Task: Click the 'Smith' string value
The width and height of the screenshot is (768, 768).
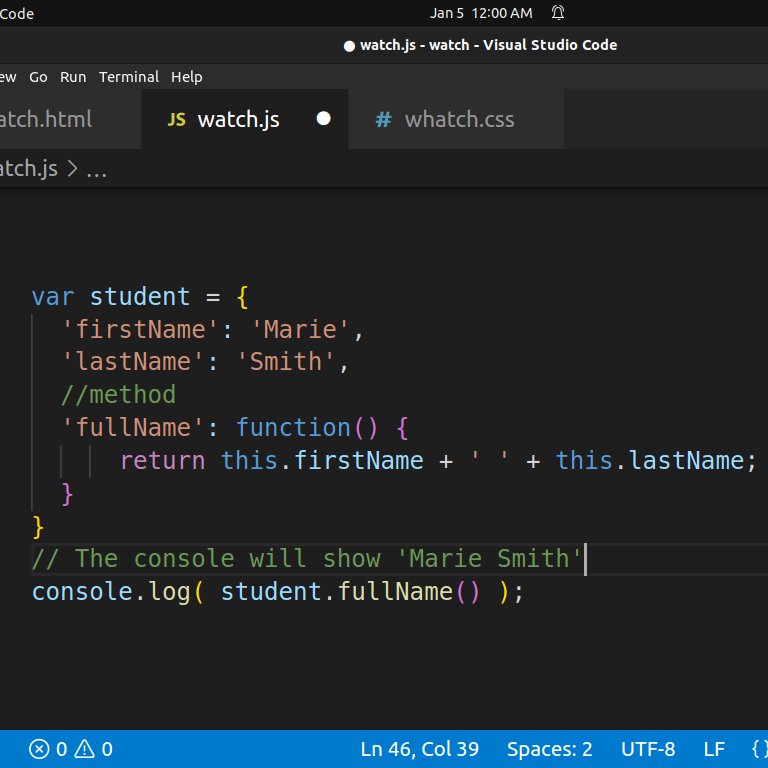Action: (286, 362)
